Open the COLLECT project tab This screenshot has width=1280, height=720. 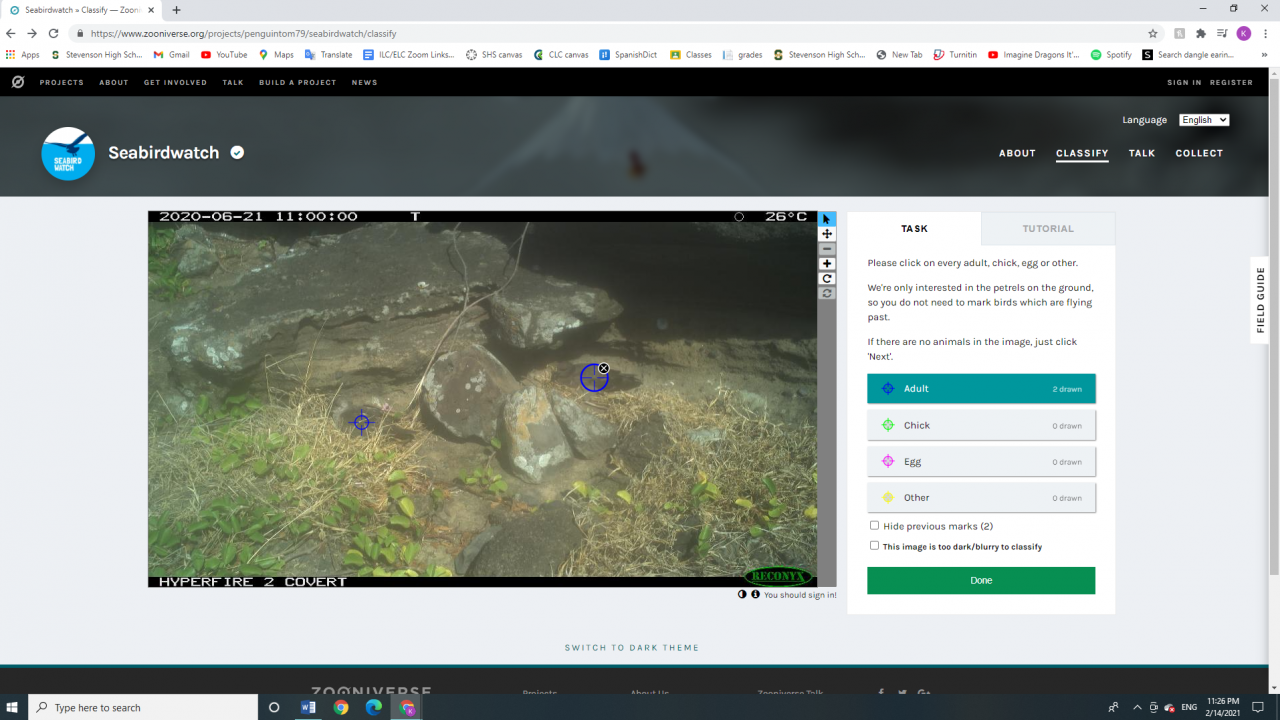pyautogui.click(x=1199, y=153)
